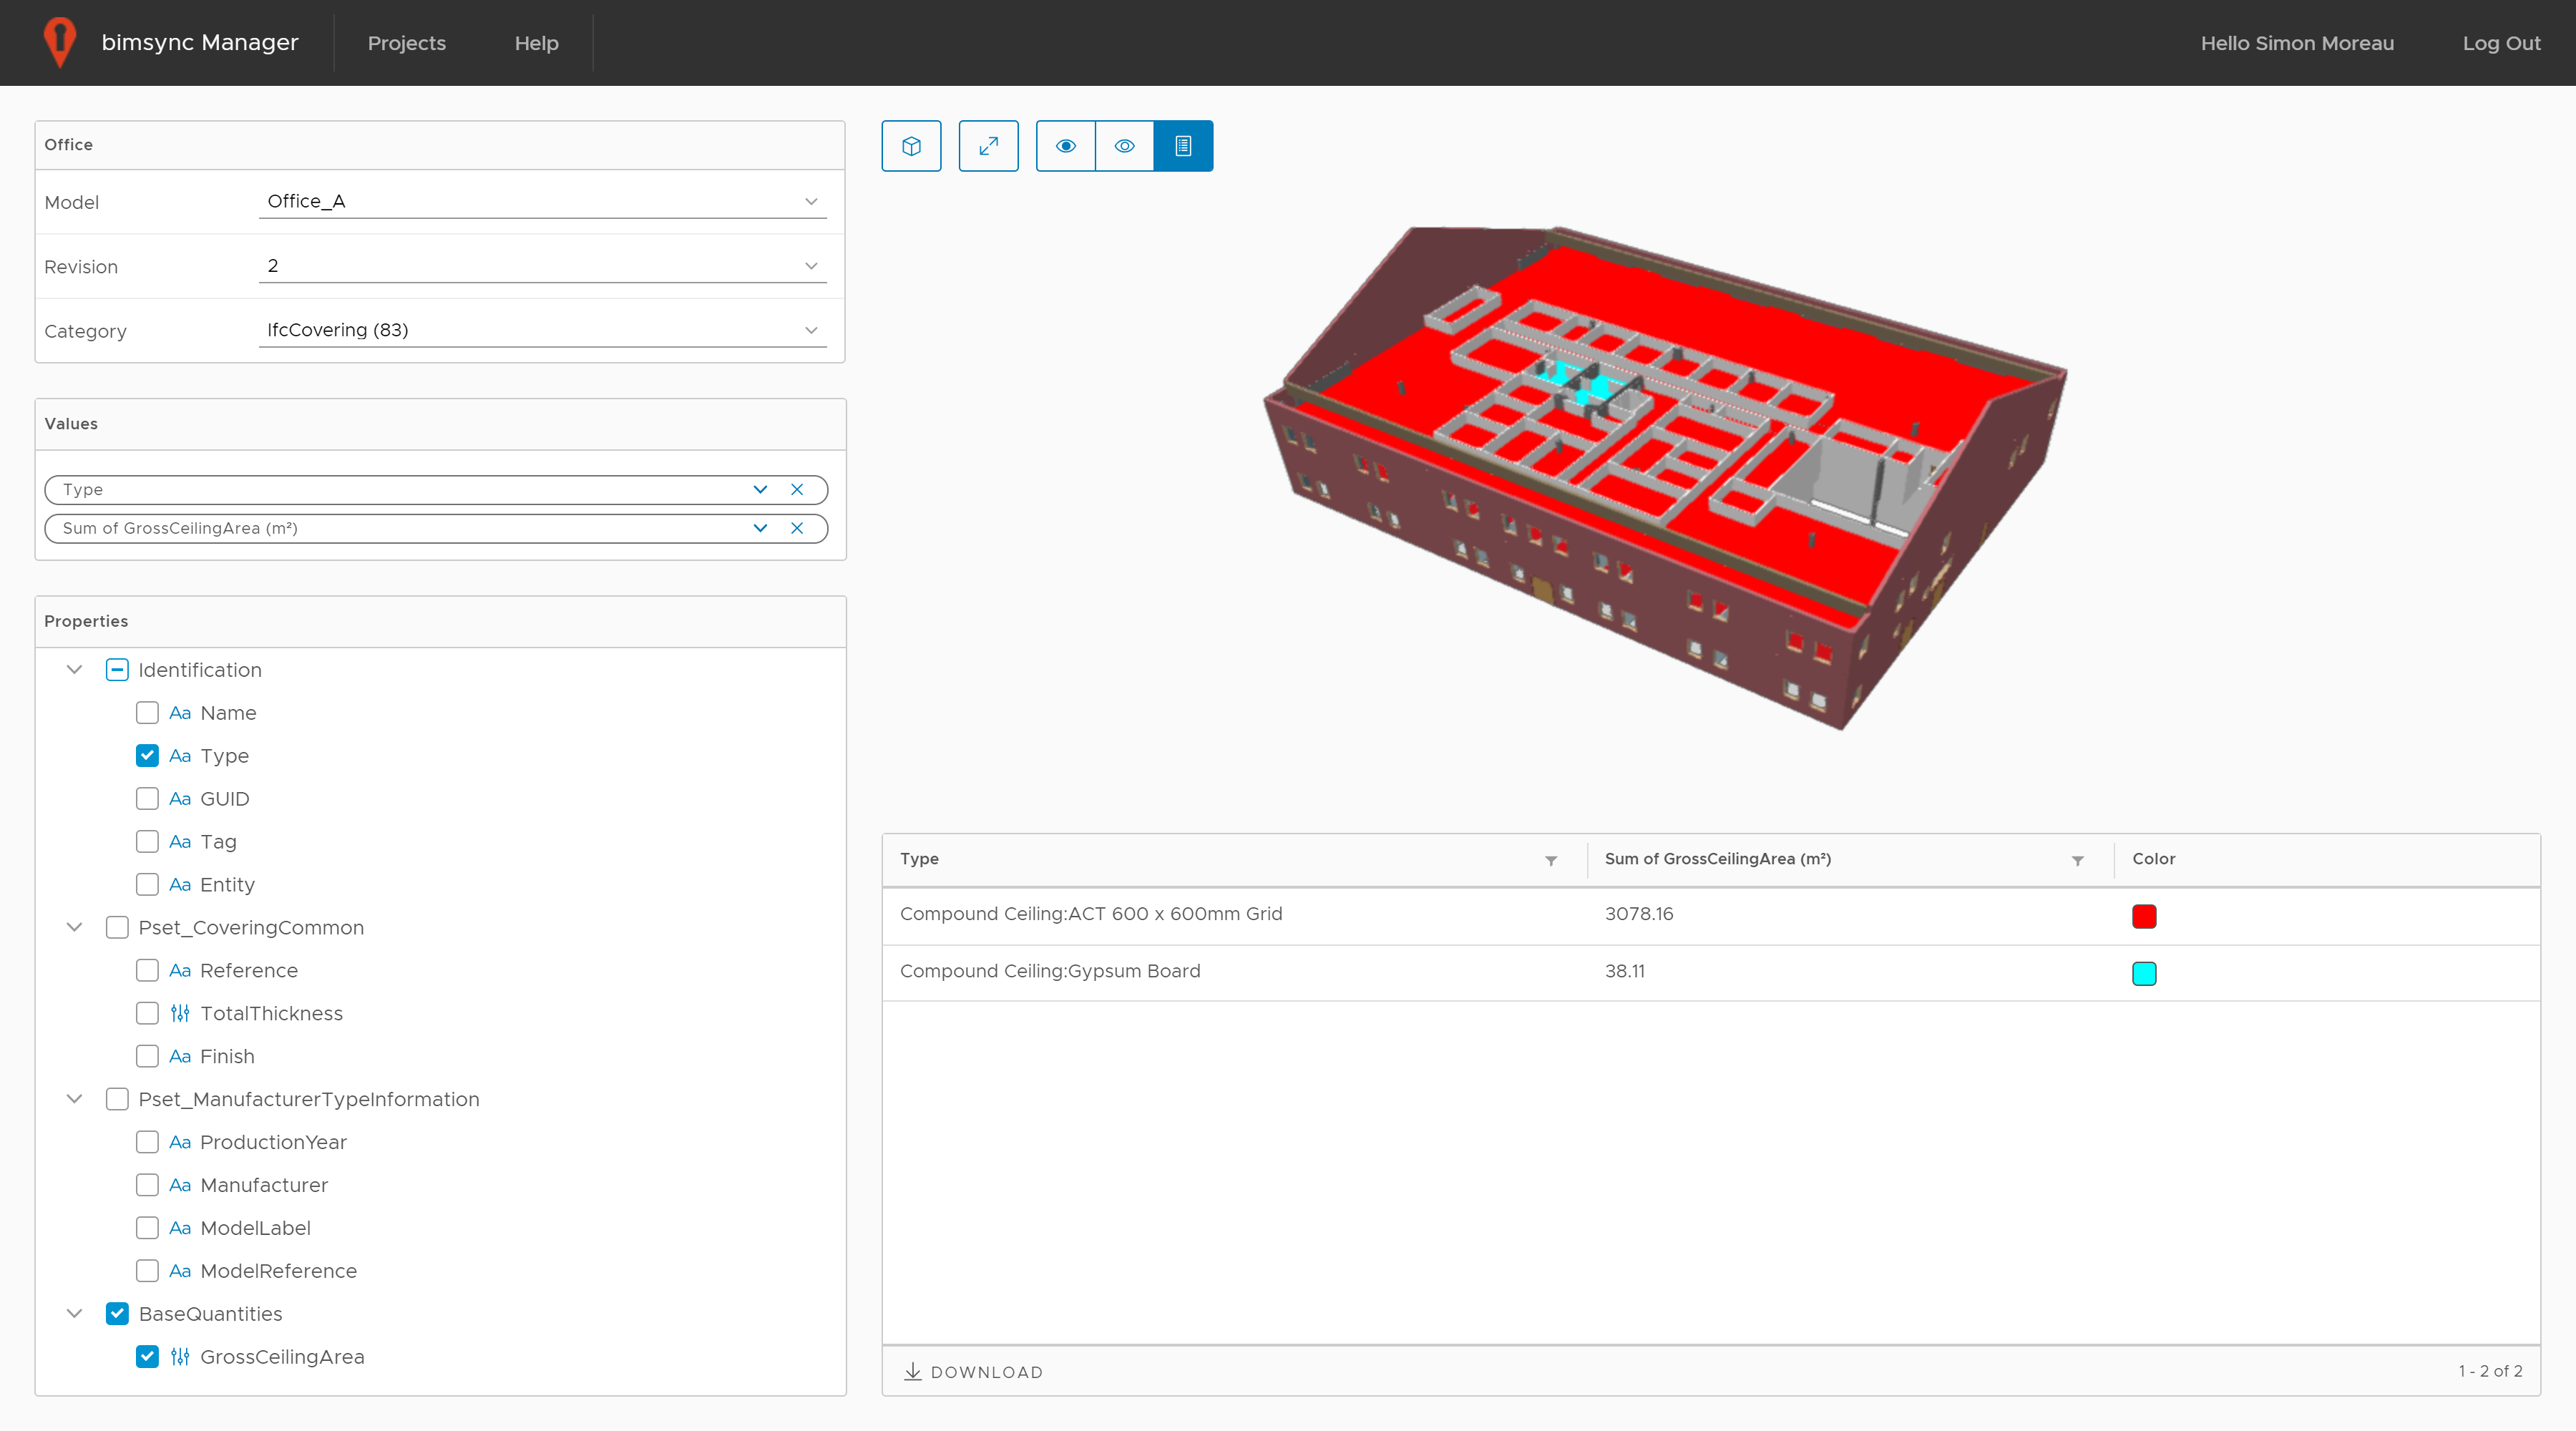Toggle the table list panel icon
2576x1431 pixels.
point(1183,146)
